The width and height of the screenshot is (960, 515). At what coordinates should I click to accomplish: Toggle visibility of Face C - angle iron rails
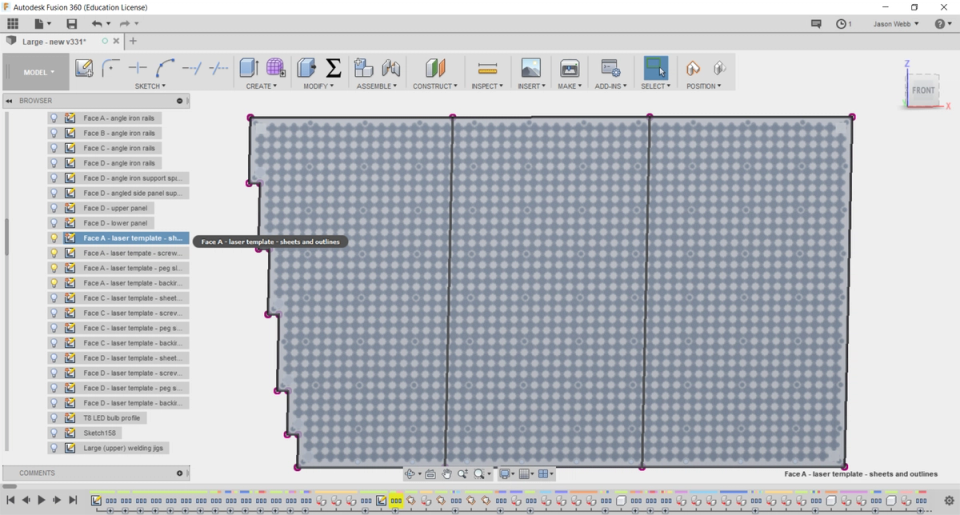54,148
